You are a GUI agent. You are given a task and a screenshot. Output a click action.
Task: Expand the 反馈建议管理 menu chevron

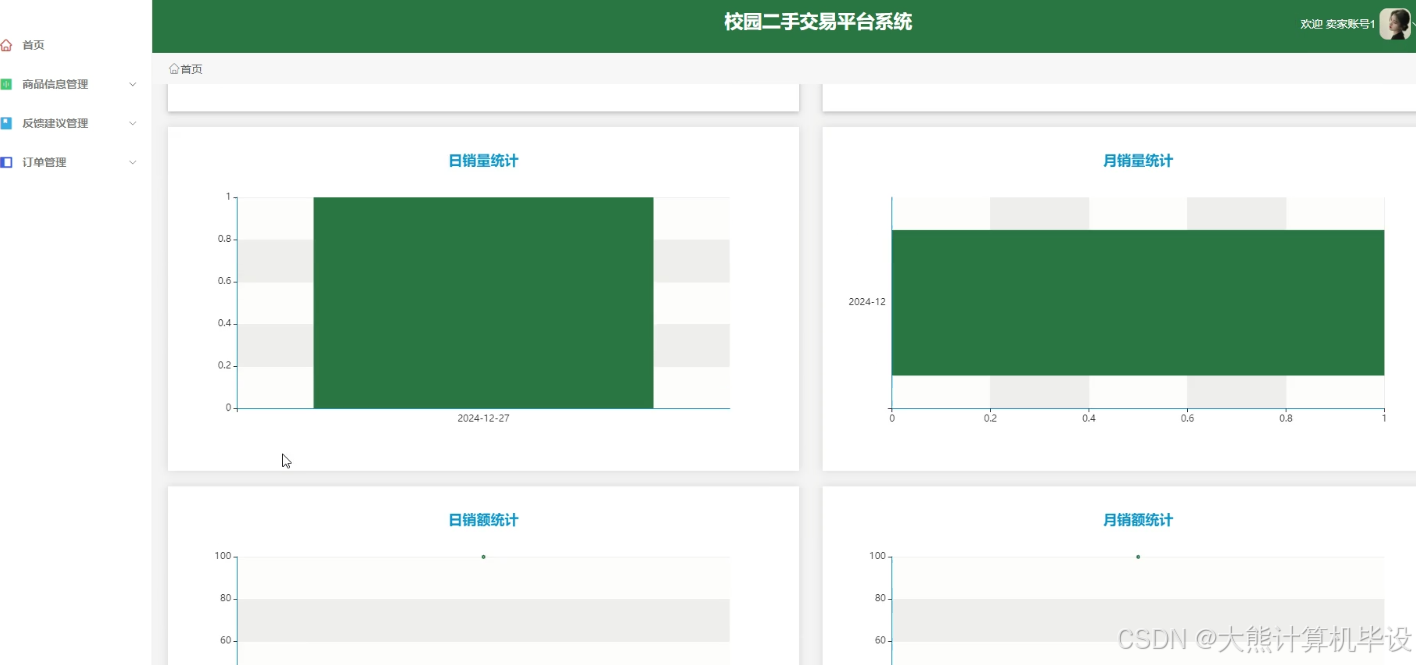click(x=133, y=123)
